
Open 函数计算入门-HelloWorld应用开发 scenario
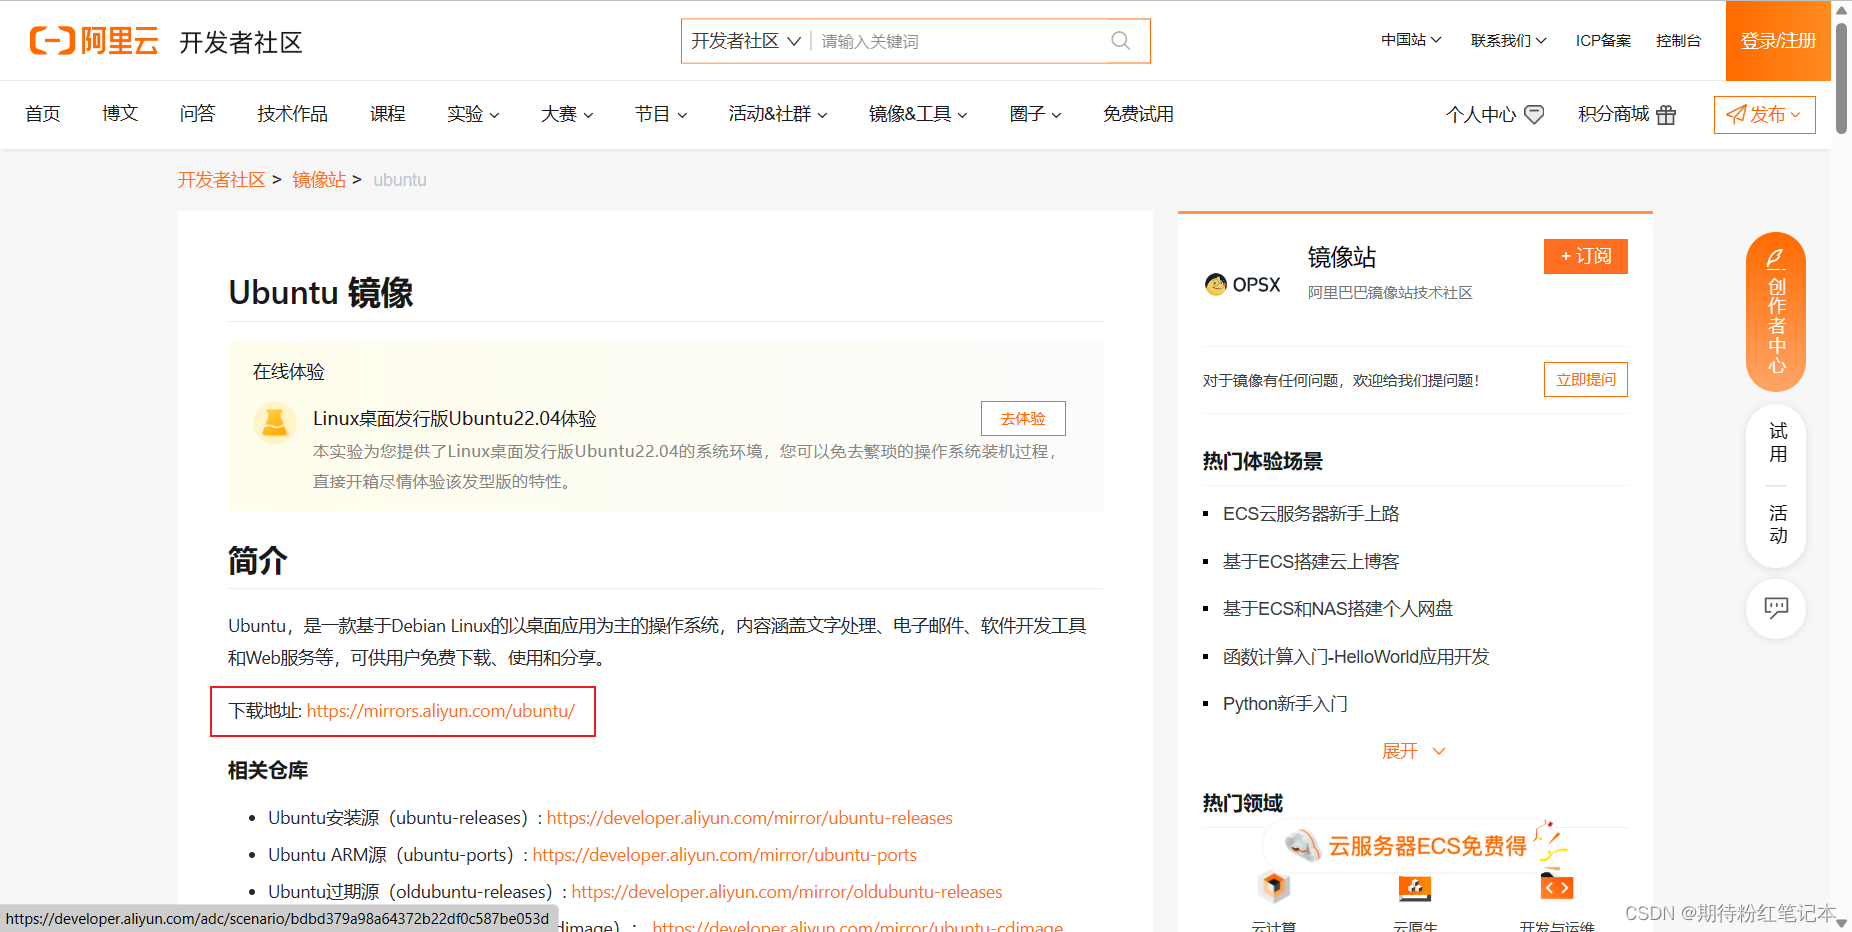point(1356,657)
